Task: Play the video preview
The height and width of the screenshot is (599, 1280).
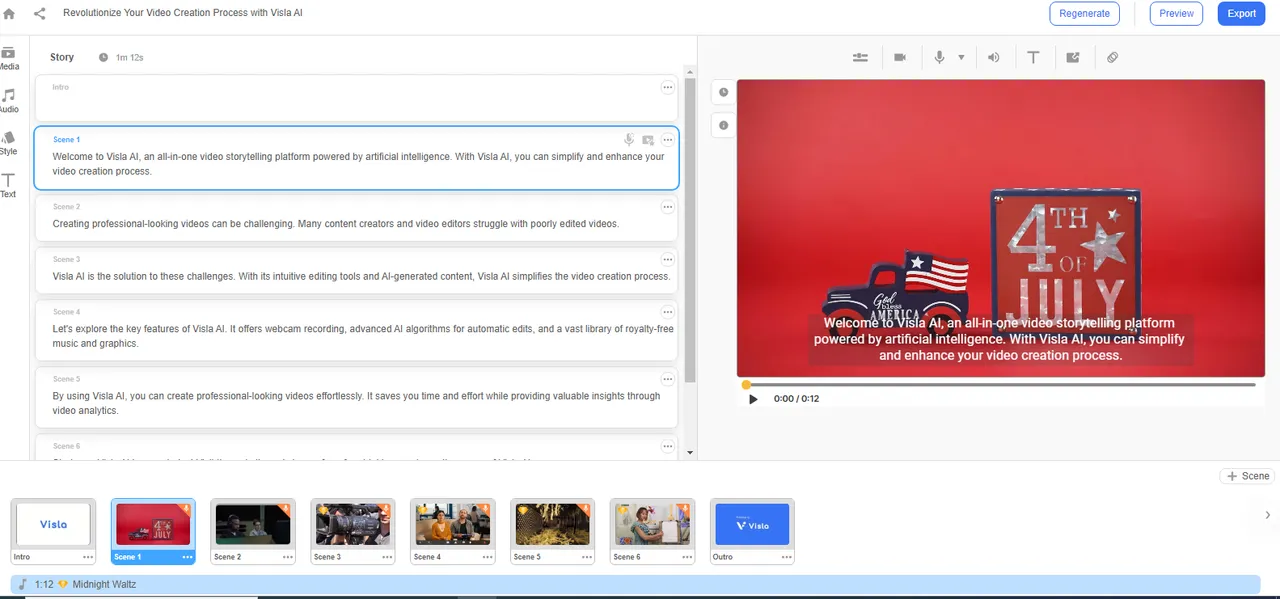Action: pyautogui.click(x=753, y=399)
